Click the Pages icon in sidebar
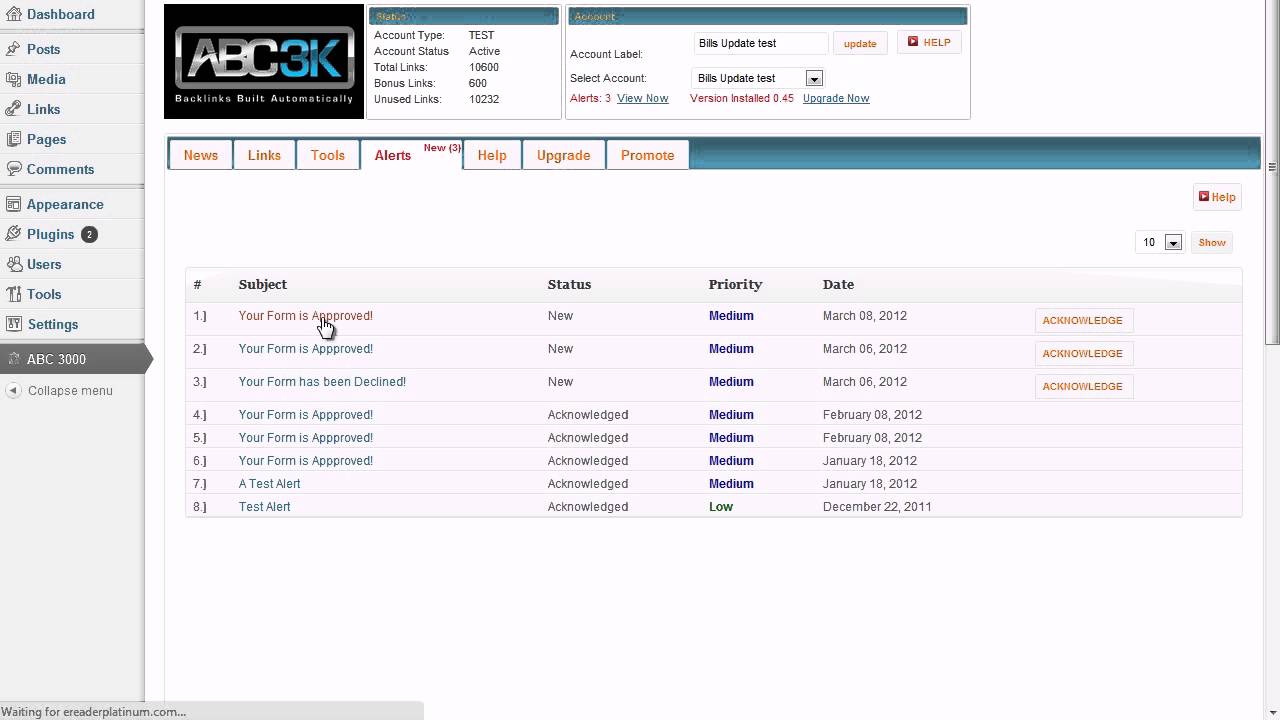 point(13,139)
